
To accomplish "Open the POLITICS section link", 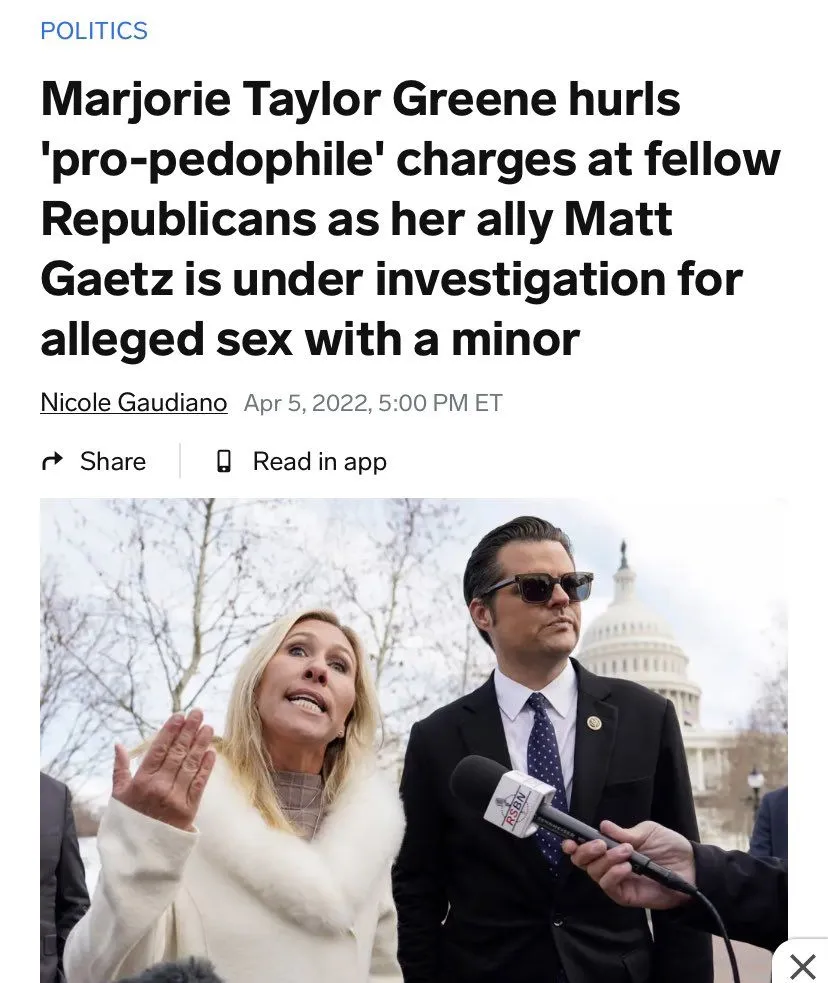I will pos(94,31).
